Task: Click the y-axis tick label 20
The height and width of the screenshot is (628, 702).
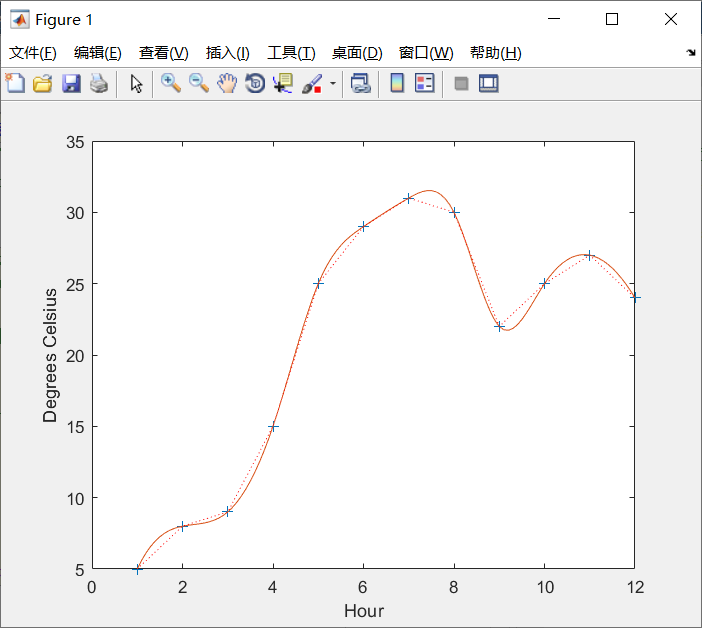Action: click(x=75, y=356)
